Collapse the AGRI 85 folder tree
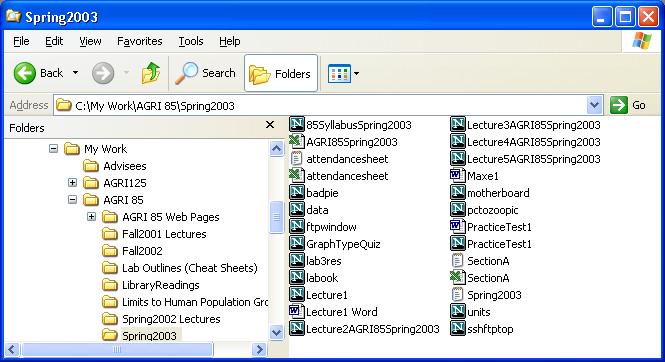The width and height of the screenshot is (665, 362). (x=73, y=200)
